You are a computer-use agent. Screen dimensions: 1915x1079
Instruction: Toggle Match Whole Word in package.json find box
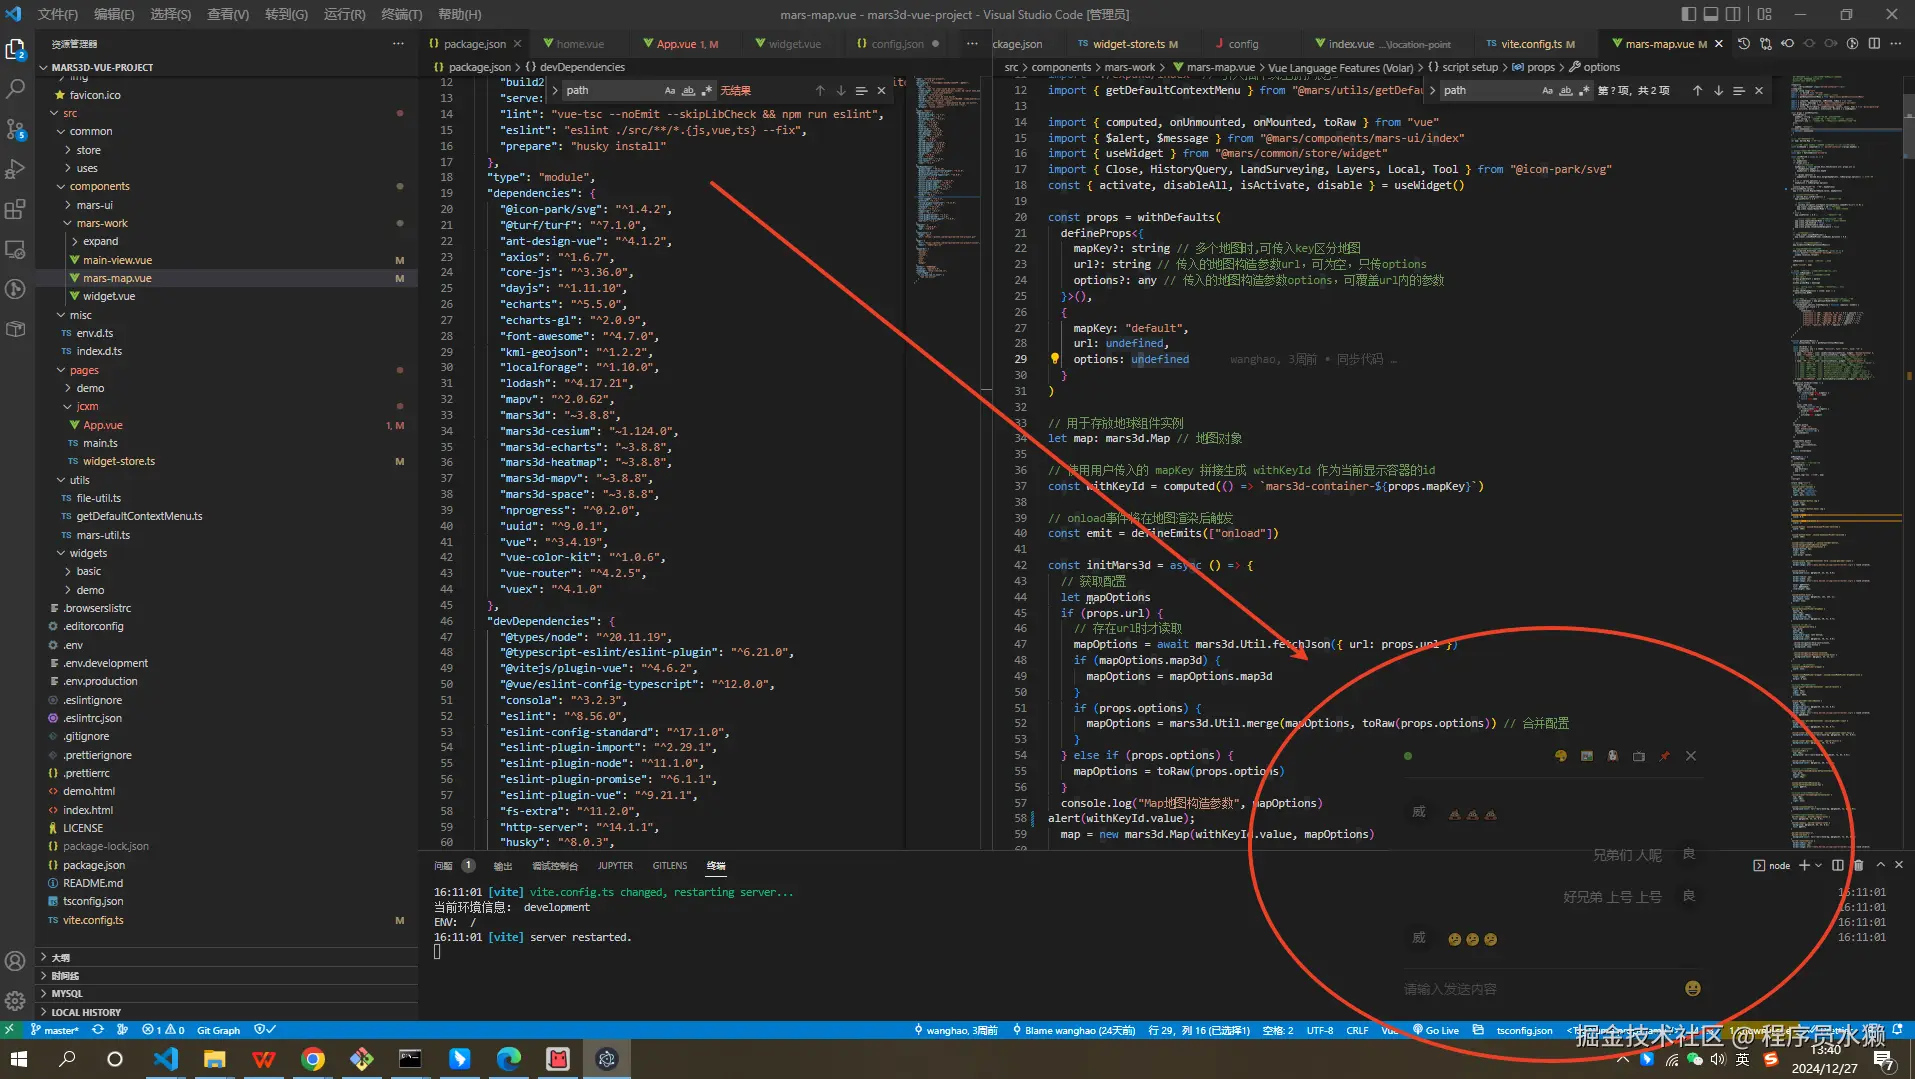point(688,91)
